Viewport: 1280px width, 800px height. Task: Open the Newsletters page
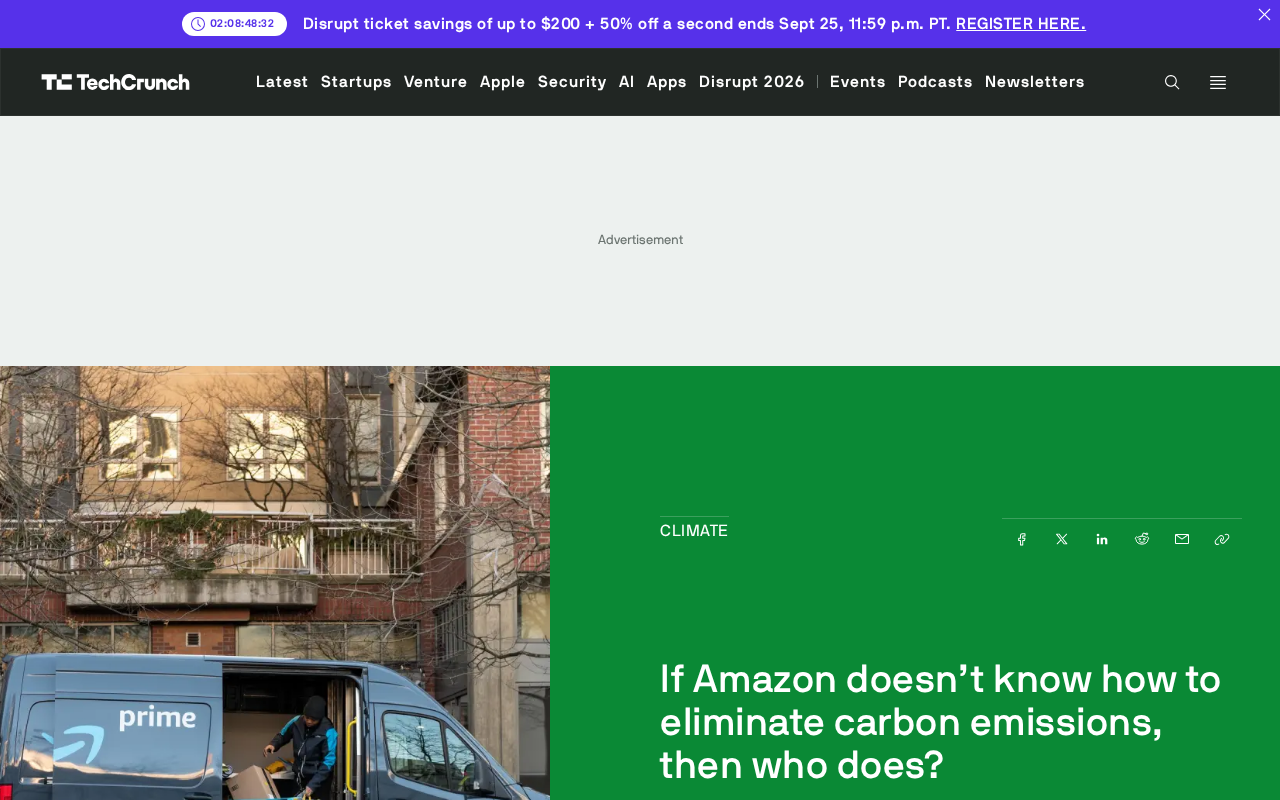pos(1035,82)
